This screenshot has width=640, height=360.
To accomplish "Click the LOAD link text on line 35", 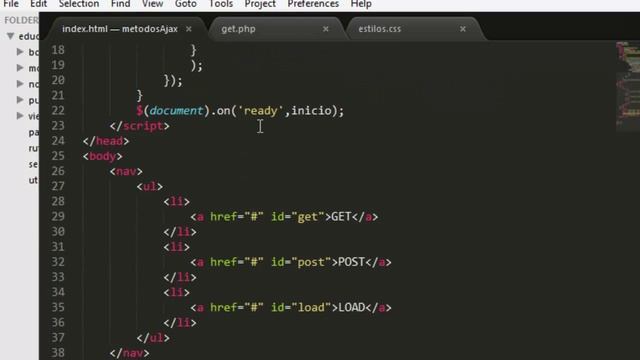I will [351, 307].
